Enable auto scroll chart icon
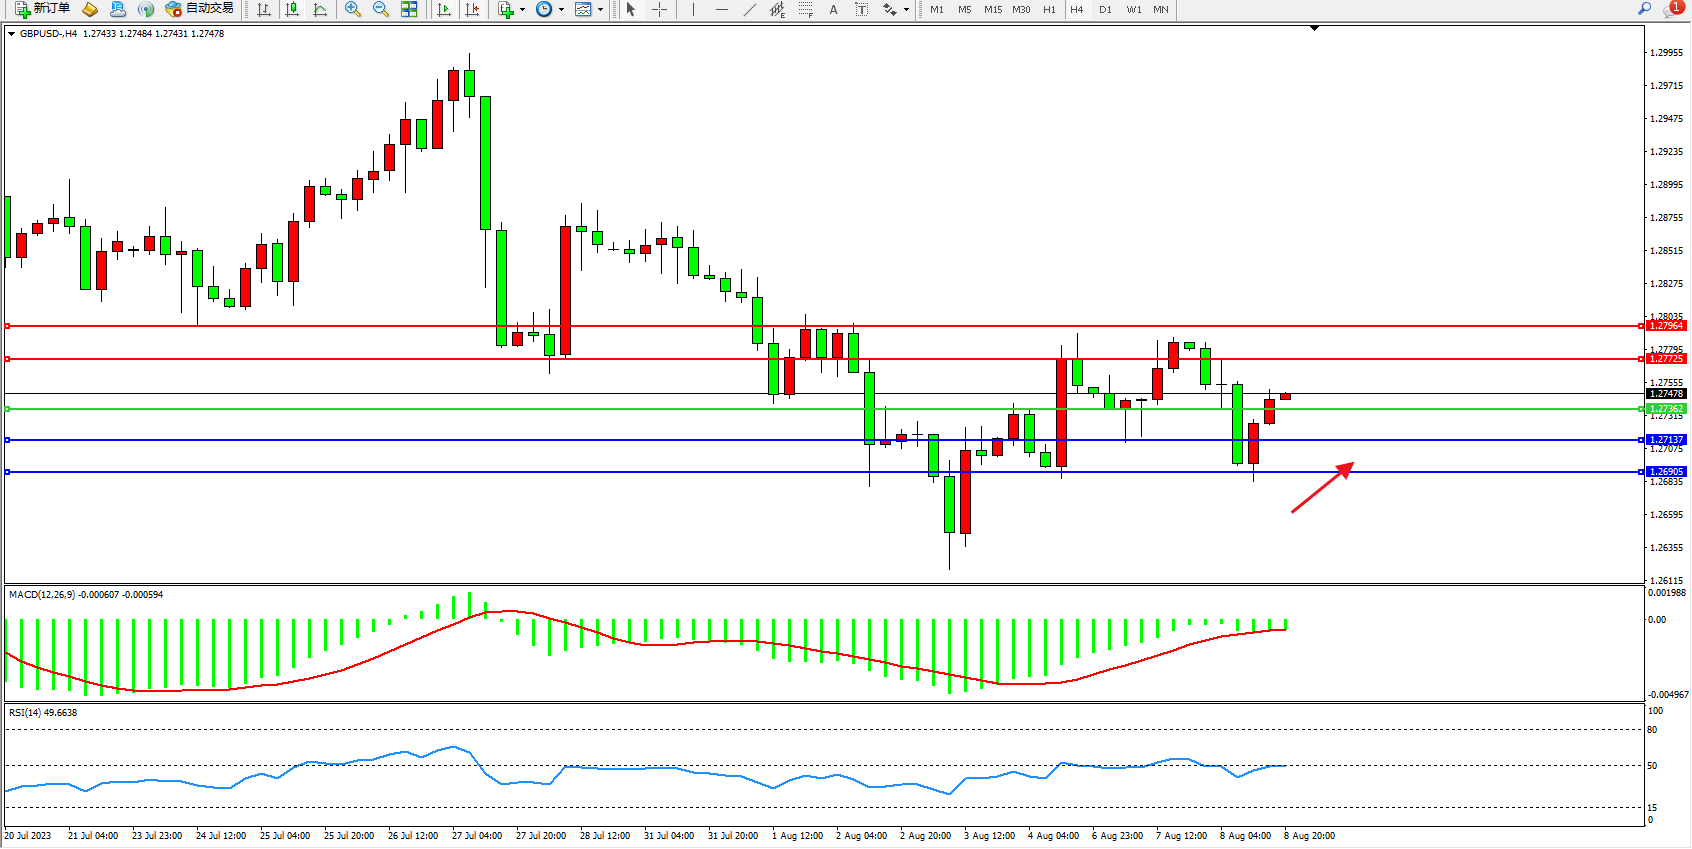 [x=444, y=9]
